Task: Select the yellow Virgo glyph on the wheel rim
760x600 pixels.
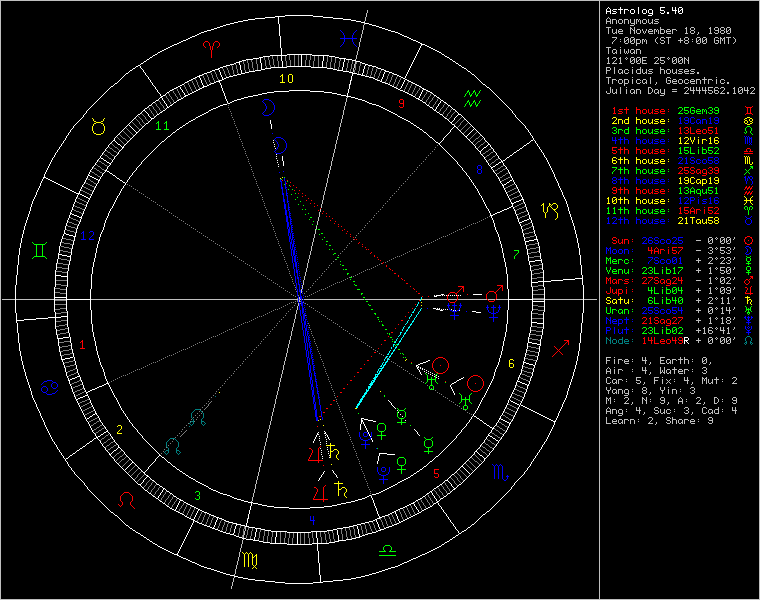Action: tap(250, 560)
